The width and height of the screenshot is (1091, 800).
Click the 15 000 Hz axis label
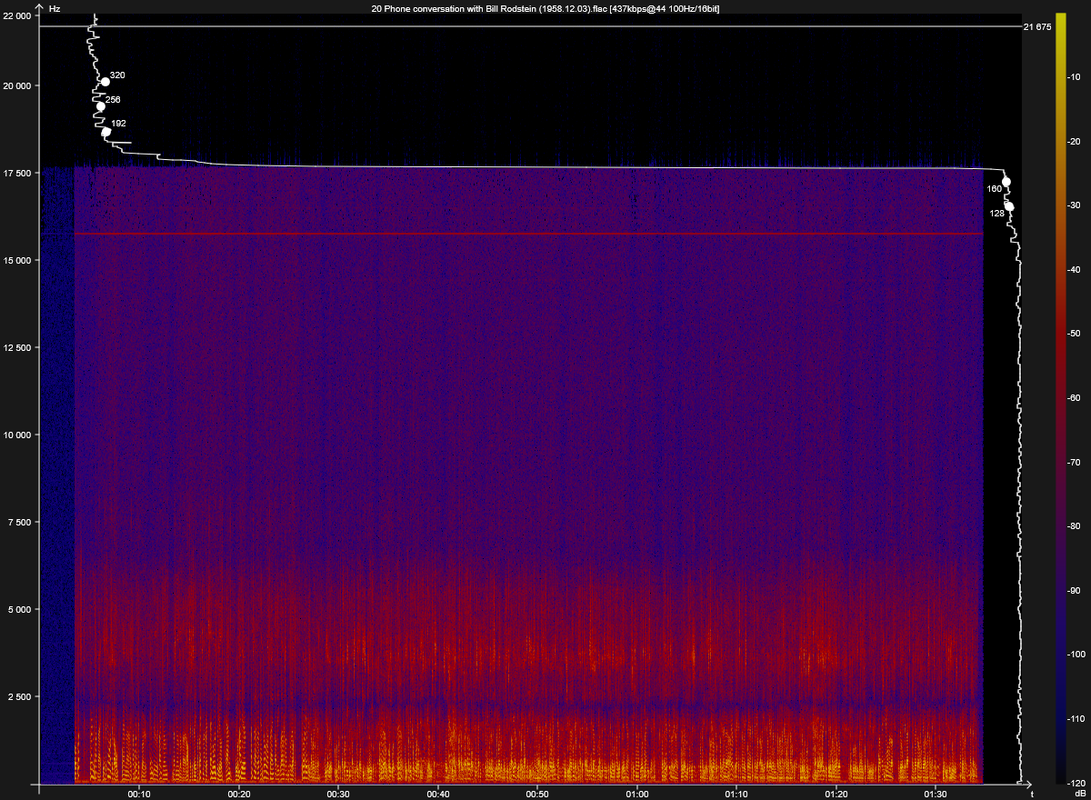point(17,261)
